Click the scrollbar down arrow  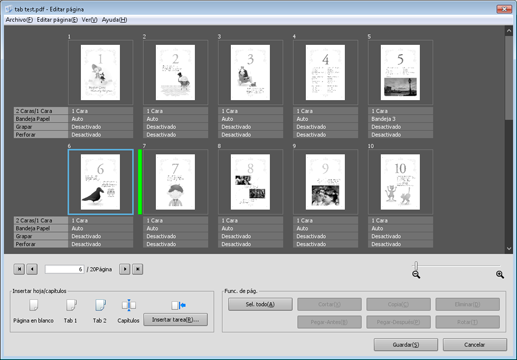pyautogui.click(x=509, y=248)
